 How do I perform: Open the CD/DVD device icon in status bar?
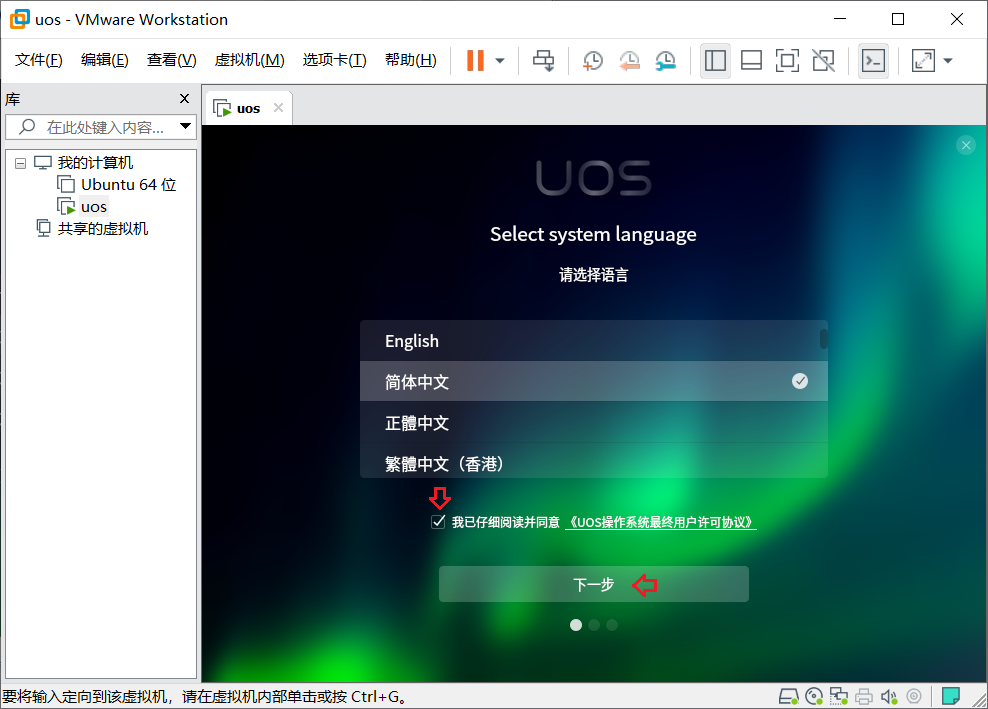pyautogui.click(x=813, y=696)
